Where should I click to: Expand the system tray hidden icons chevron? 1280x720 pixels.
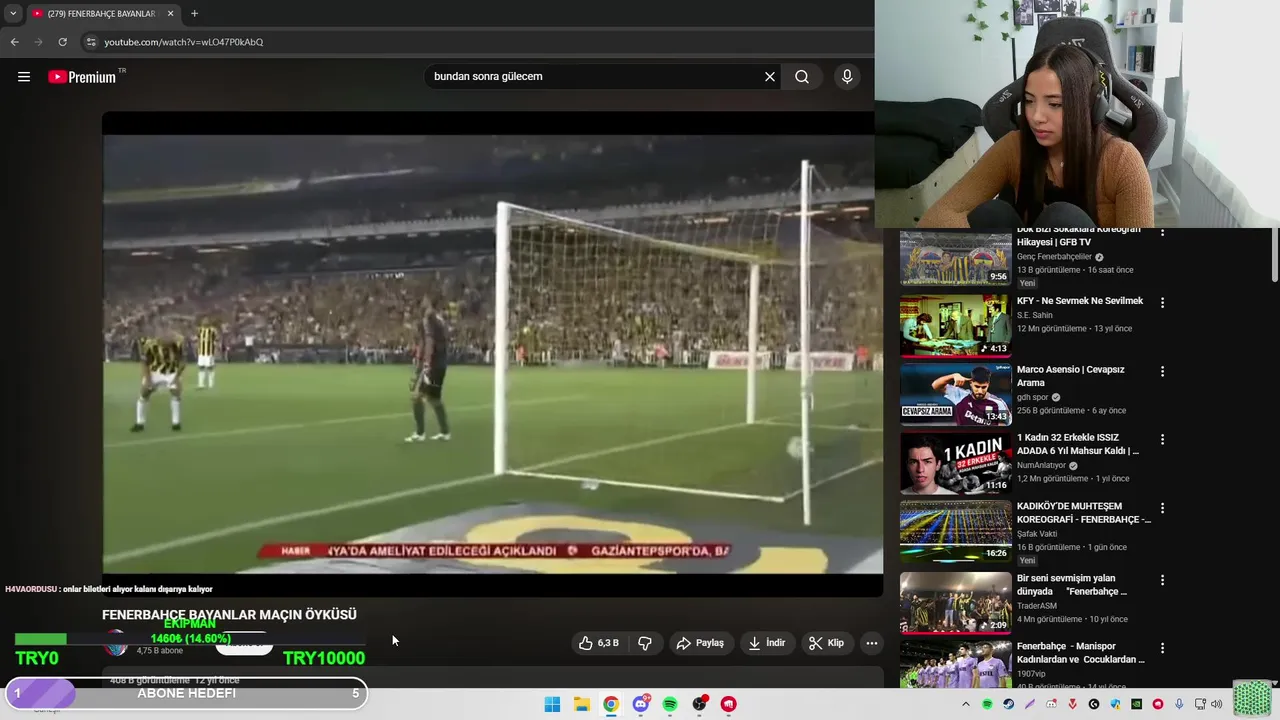point(966,704)
